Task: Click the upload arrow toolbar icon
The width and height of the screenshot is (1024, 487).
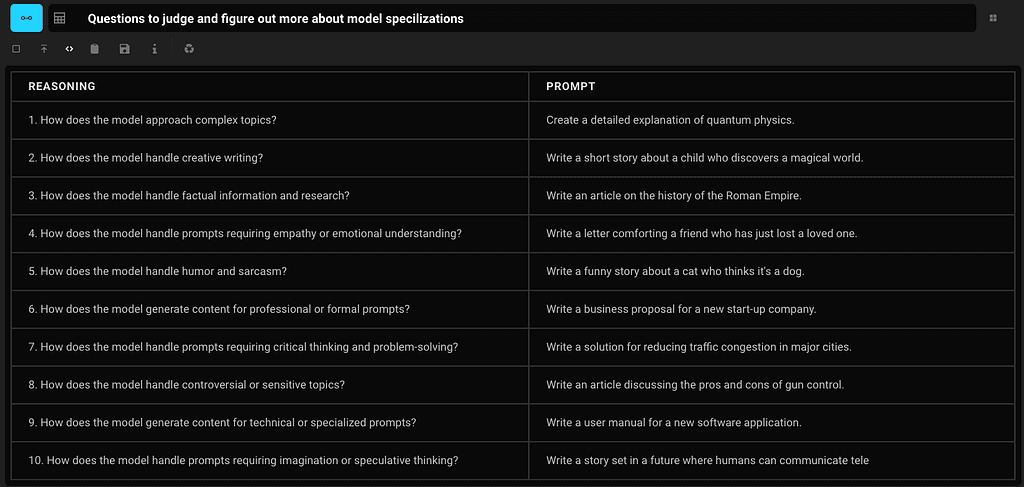Action: [44, 49]
